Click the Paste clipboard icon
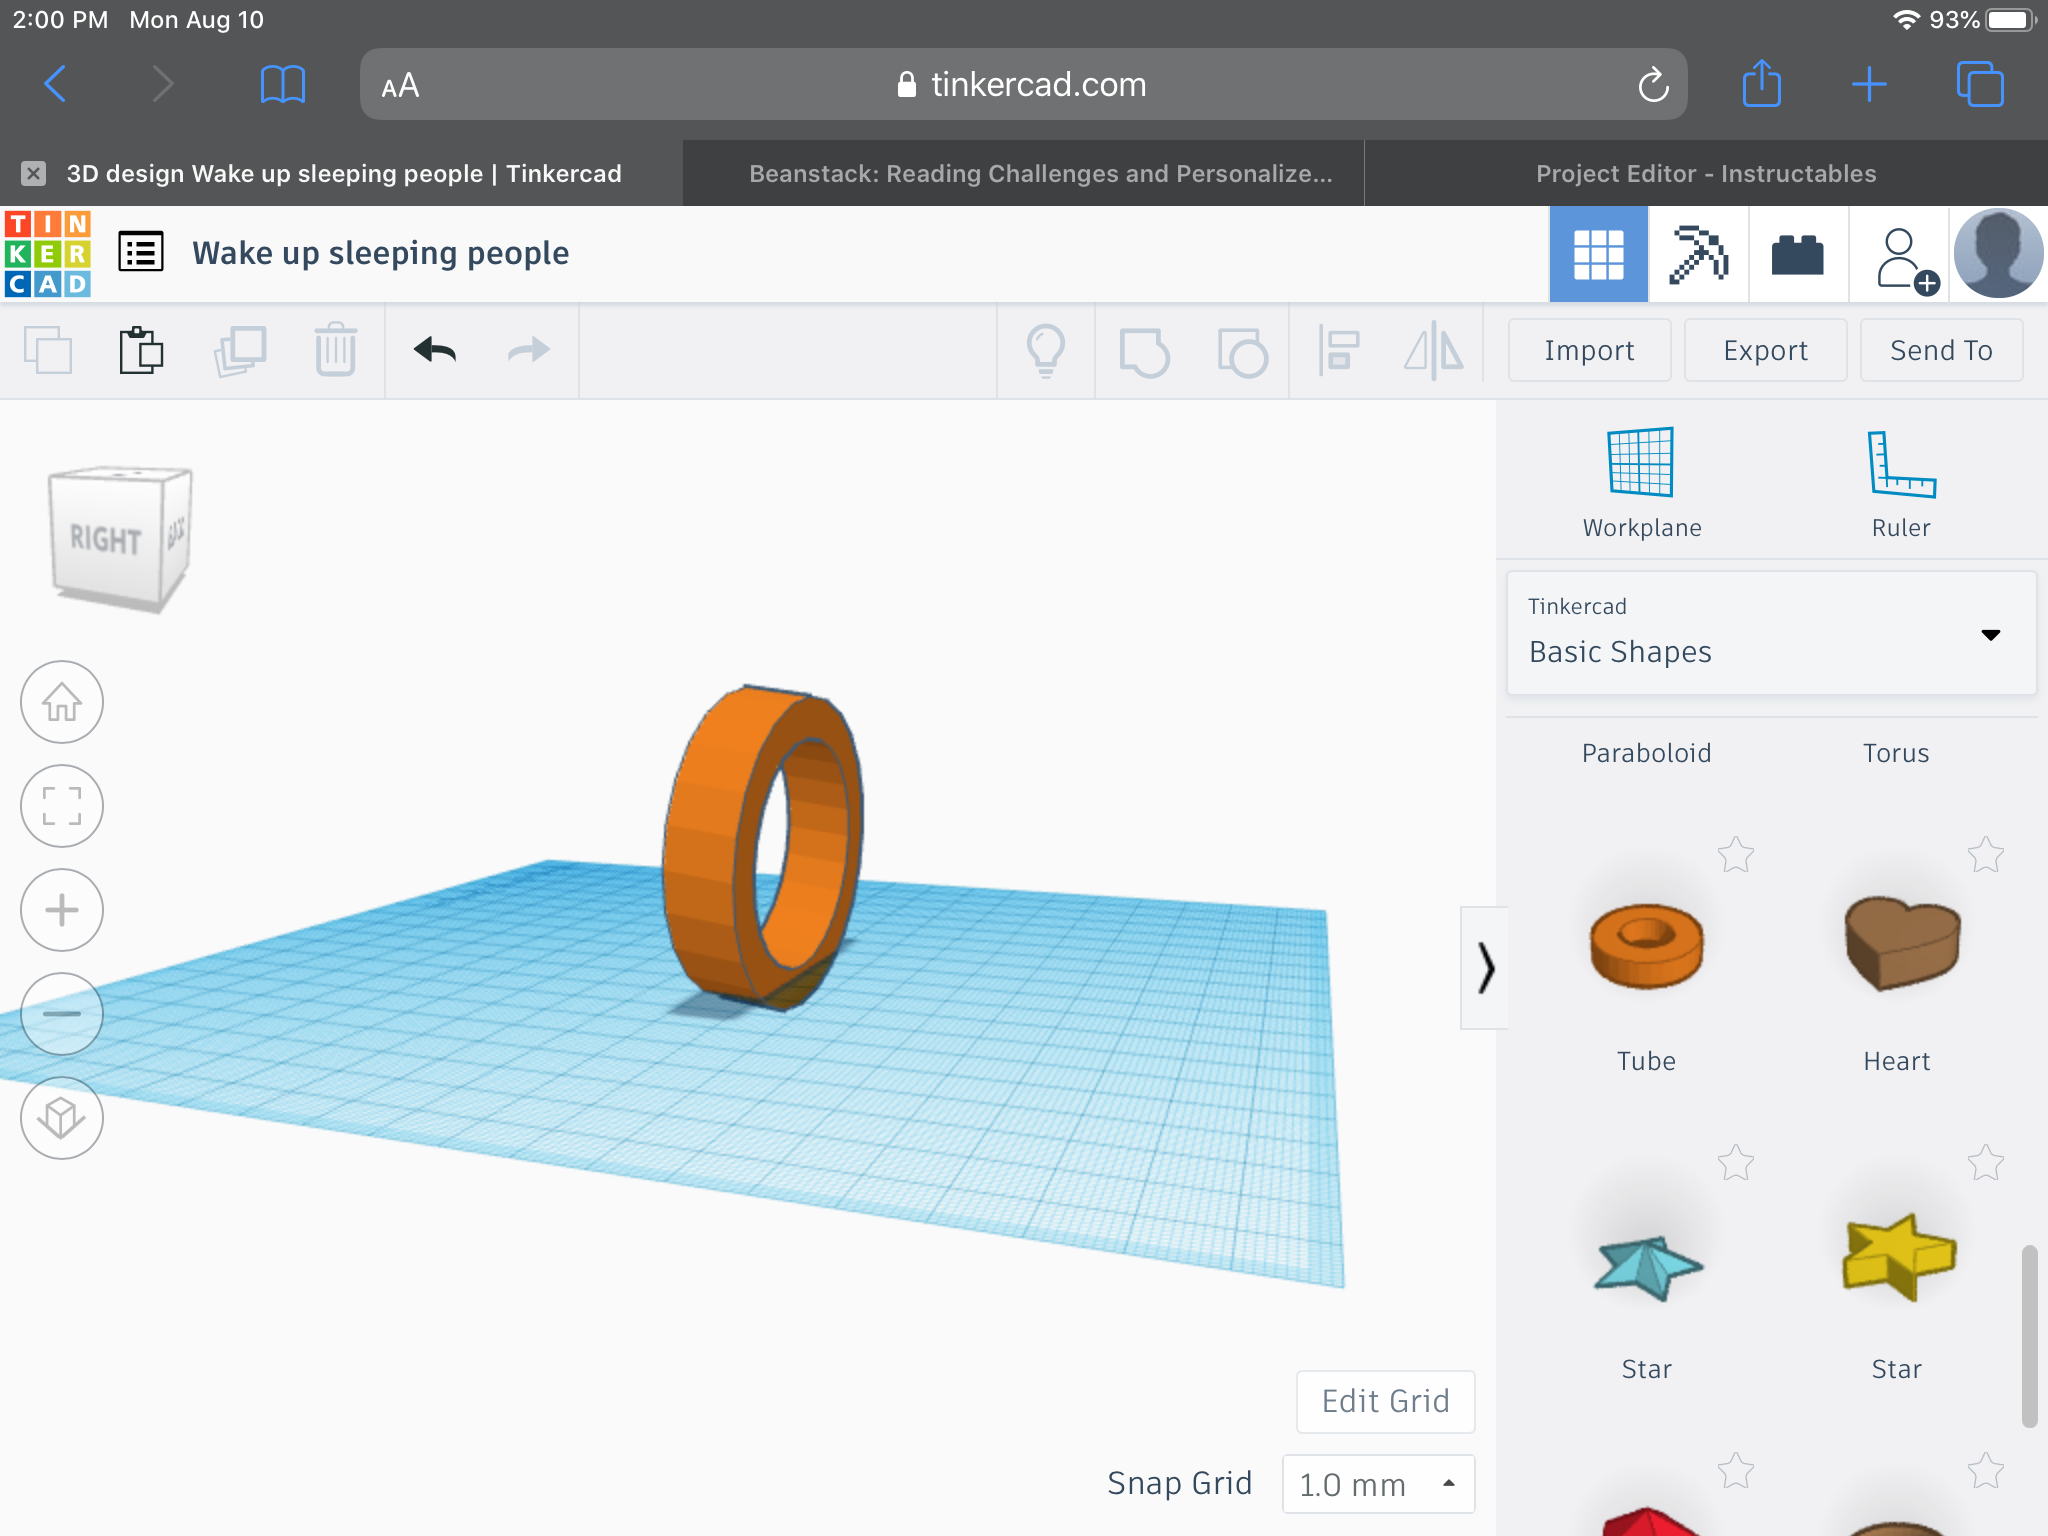The image size is (2048, 1536). 141,350
